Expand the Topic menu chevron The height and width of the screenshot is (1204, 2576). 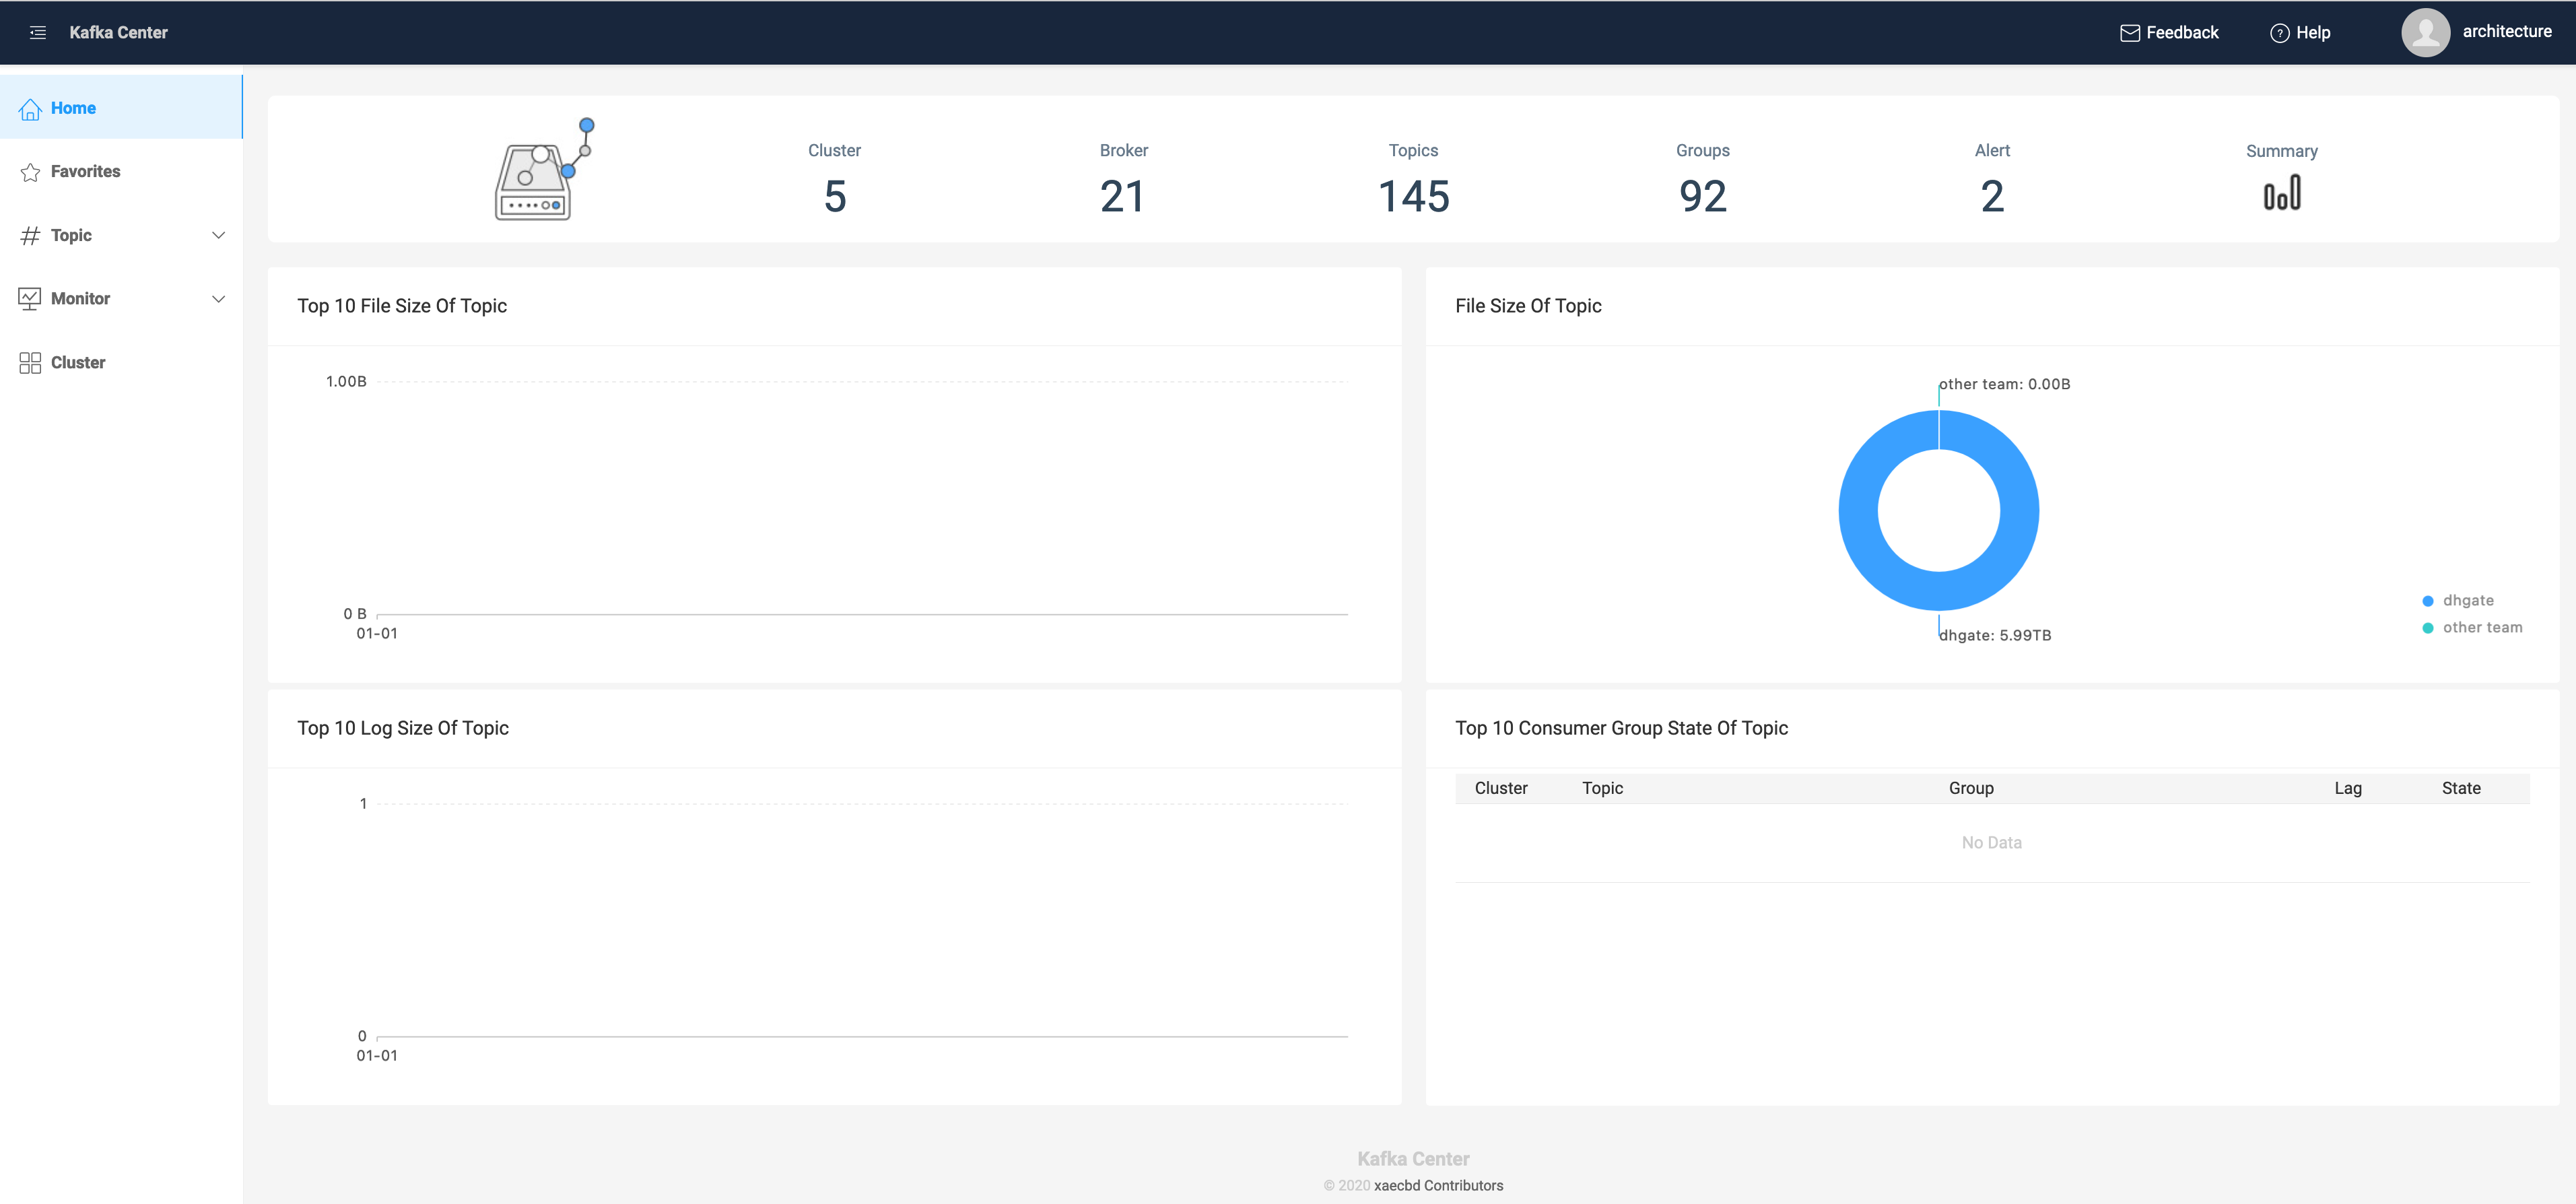click(x=218, y=235)
